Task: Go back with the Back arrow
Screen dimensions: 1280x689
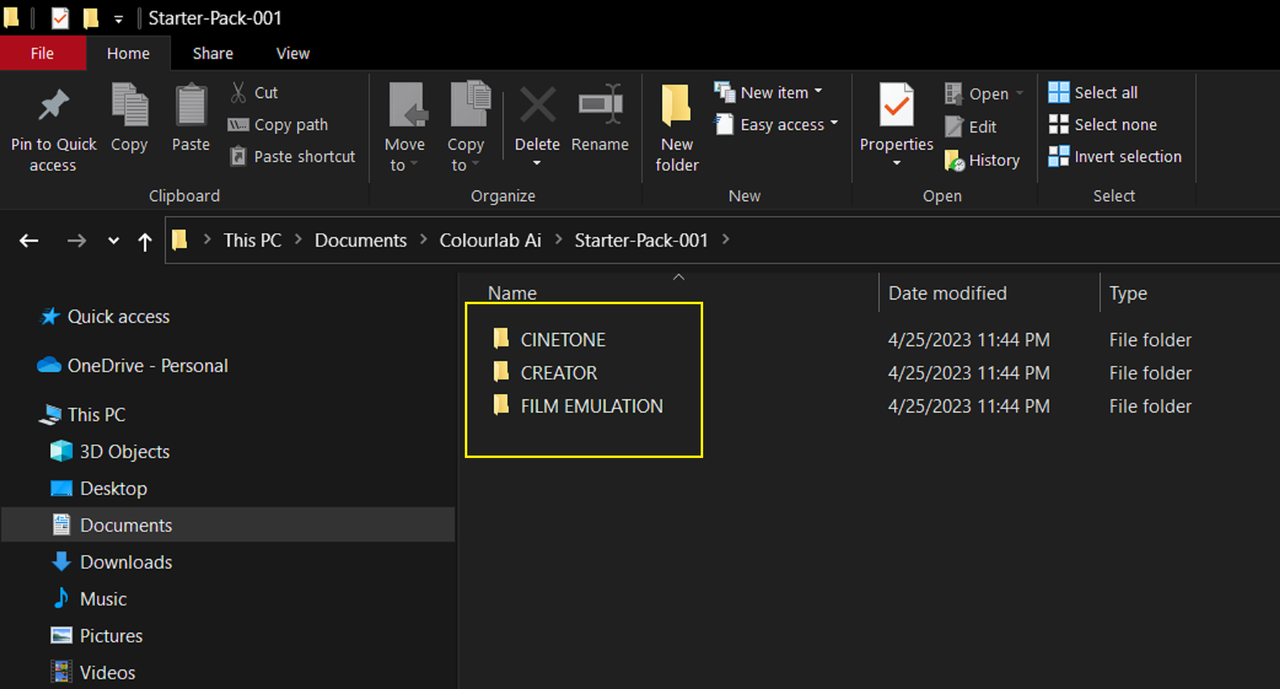Action: [x=29, y=240]
